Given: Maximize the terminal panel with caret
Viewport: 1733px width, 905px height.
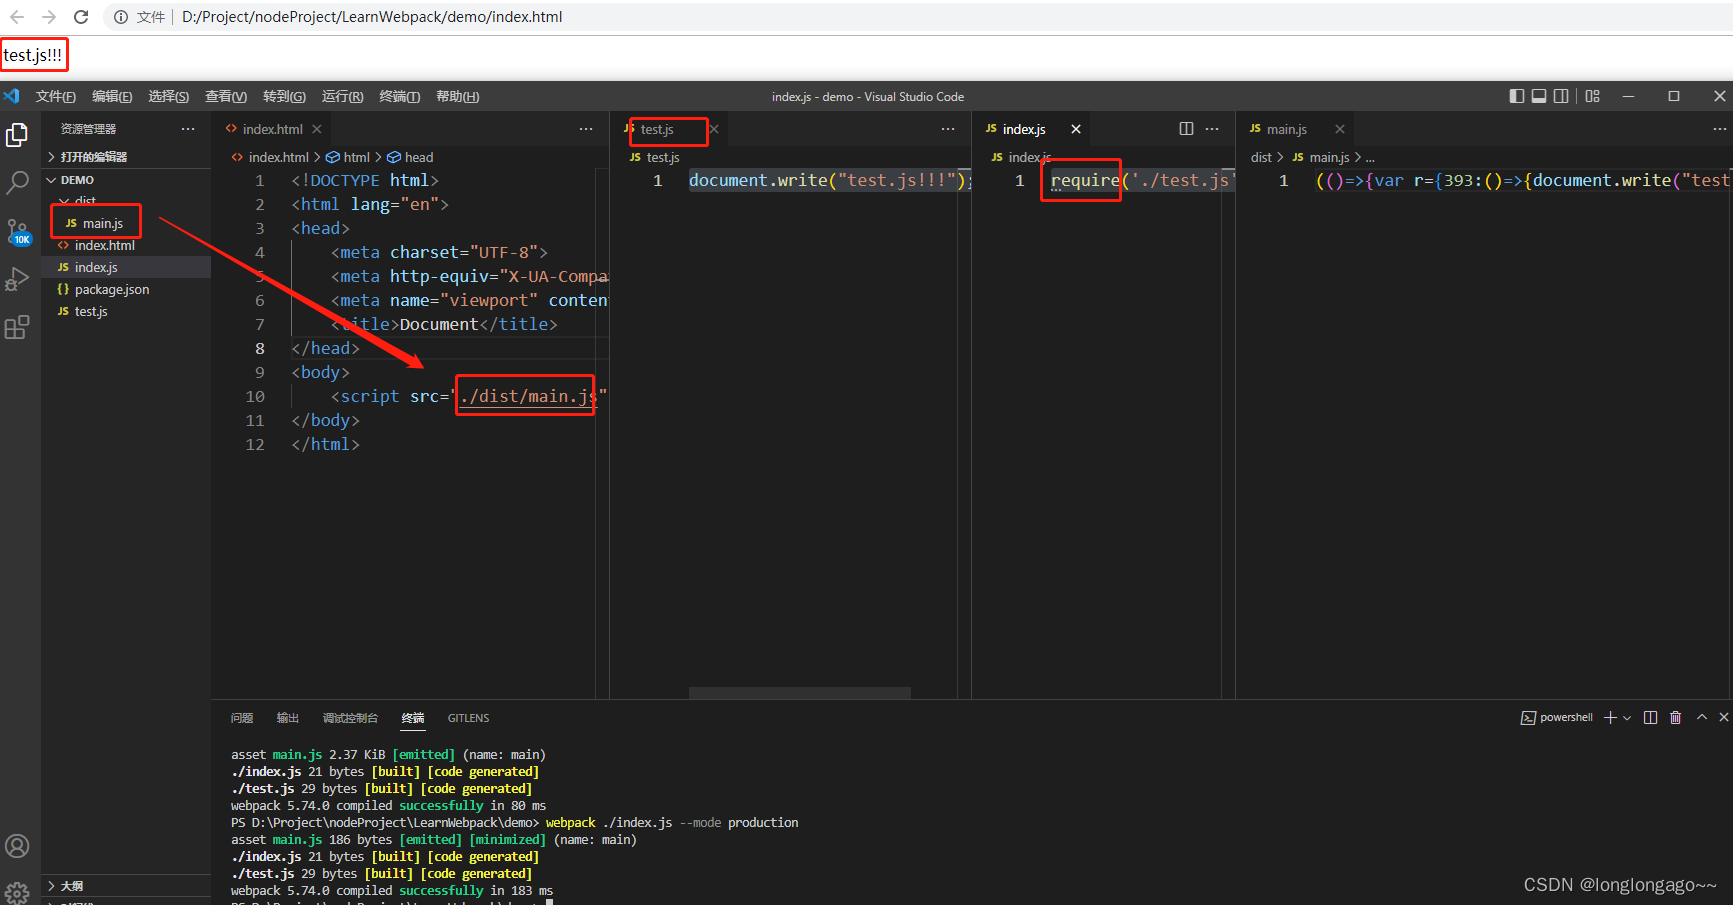Looking at the screenshot, I should [x=1702, y=717].
